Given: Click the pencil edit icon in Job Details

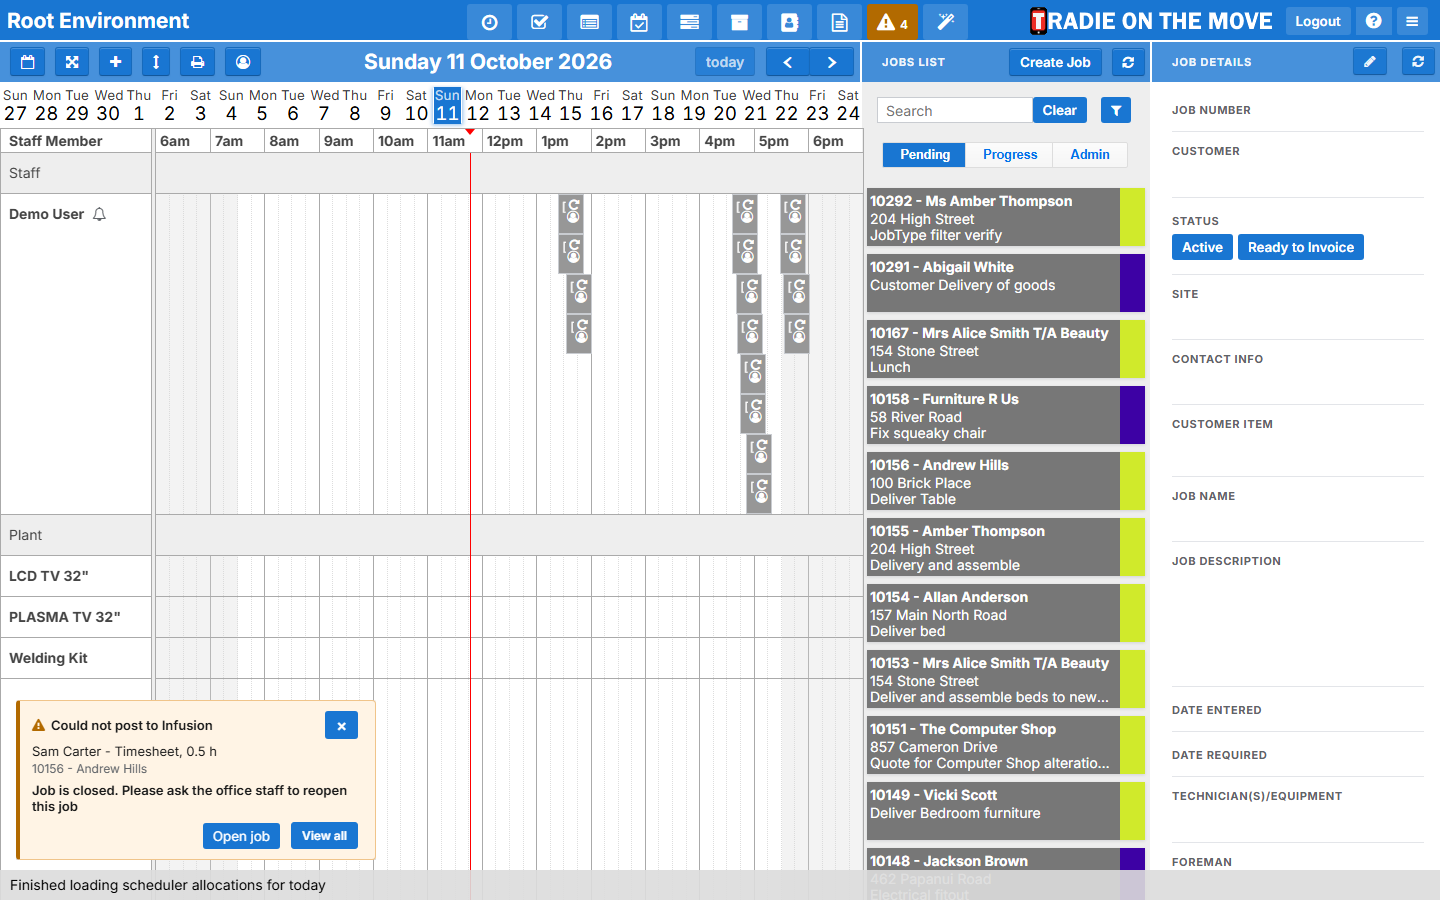Looking at the screenshot, I should (1370, 62).
